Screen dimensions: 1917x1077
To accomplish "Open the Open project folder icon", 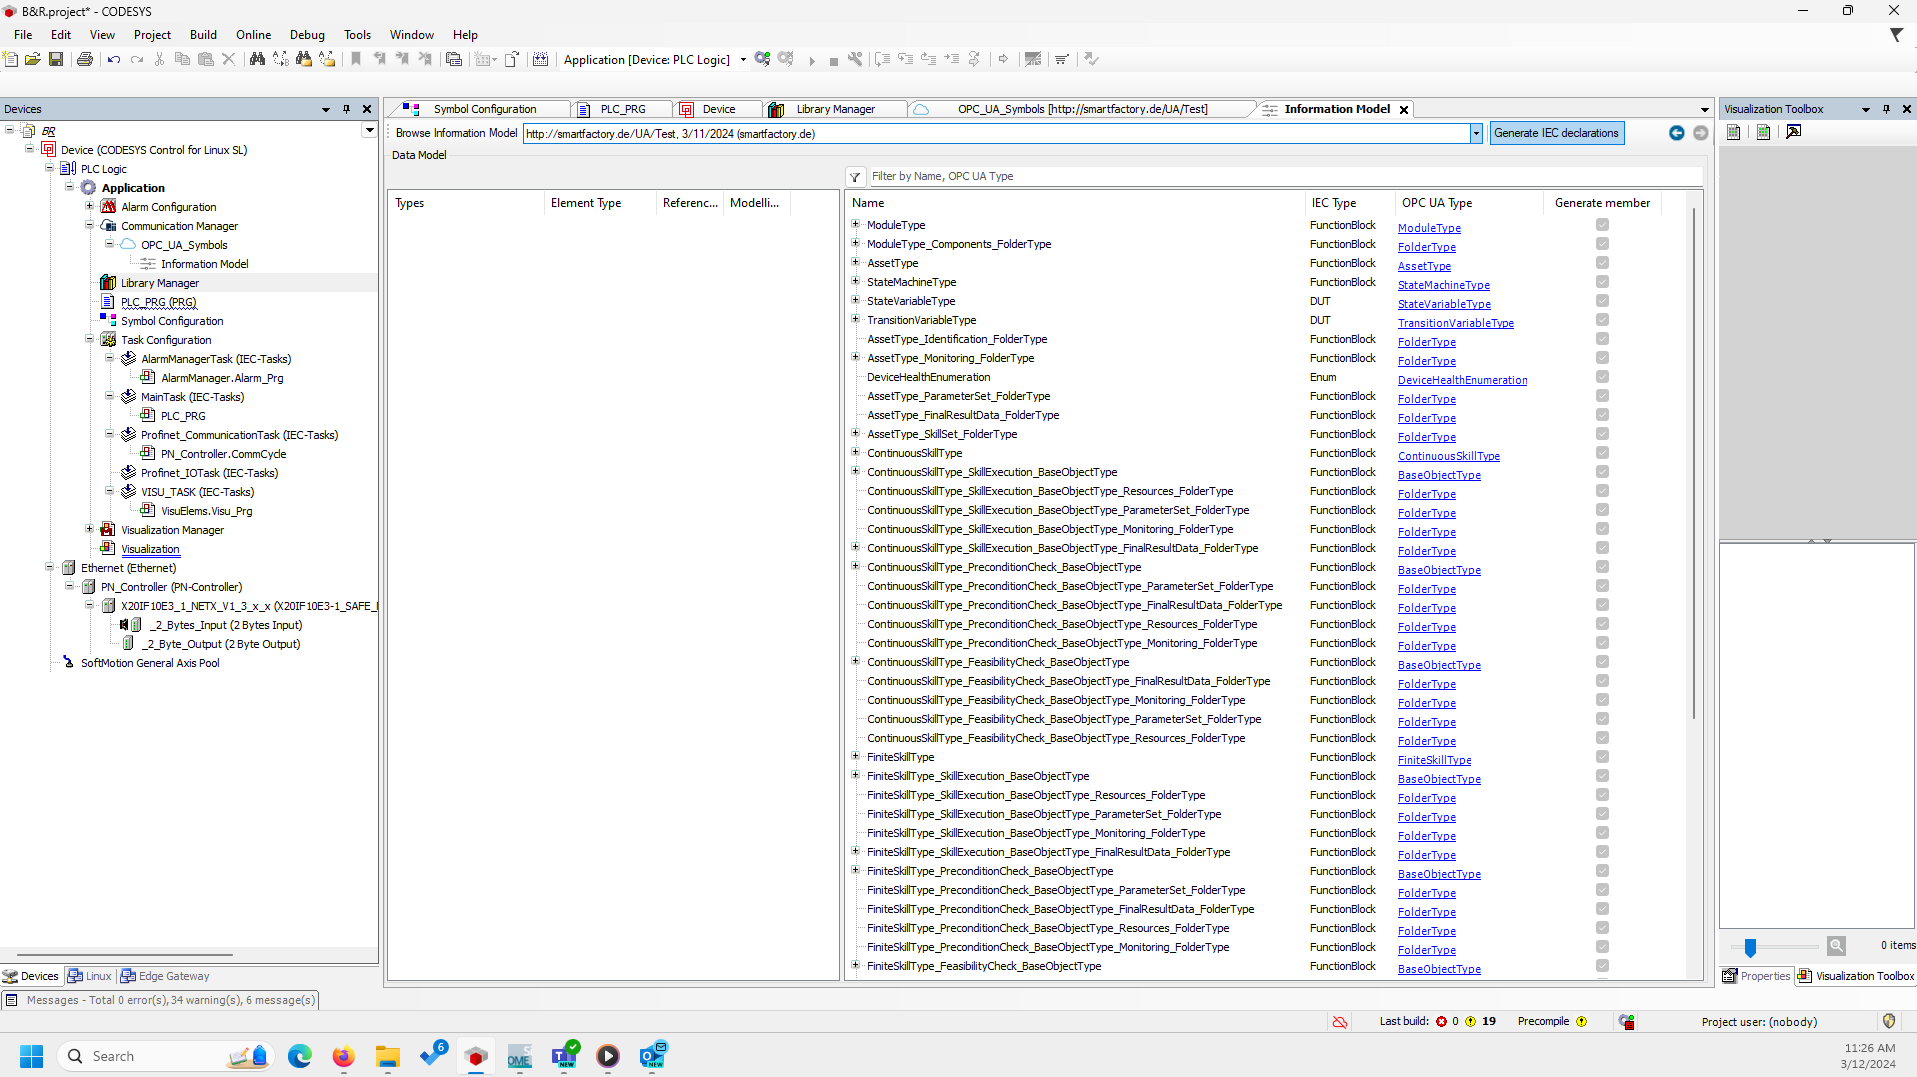I will click(x=33, y=60).
